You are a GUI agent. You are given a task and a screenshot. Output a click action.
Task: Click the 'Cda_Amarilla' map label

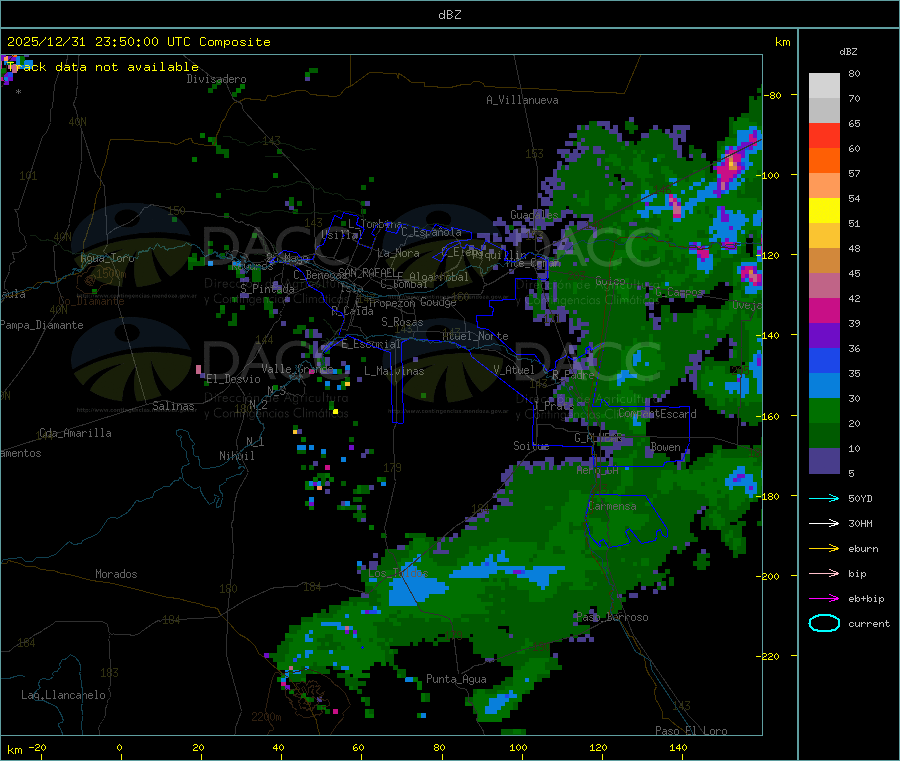(75, 433)
